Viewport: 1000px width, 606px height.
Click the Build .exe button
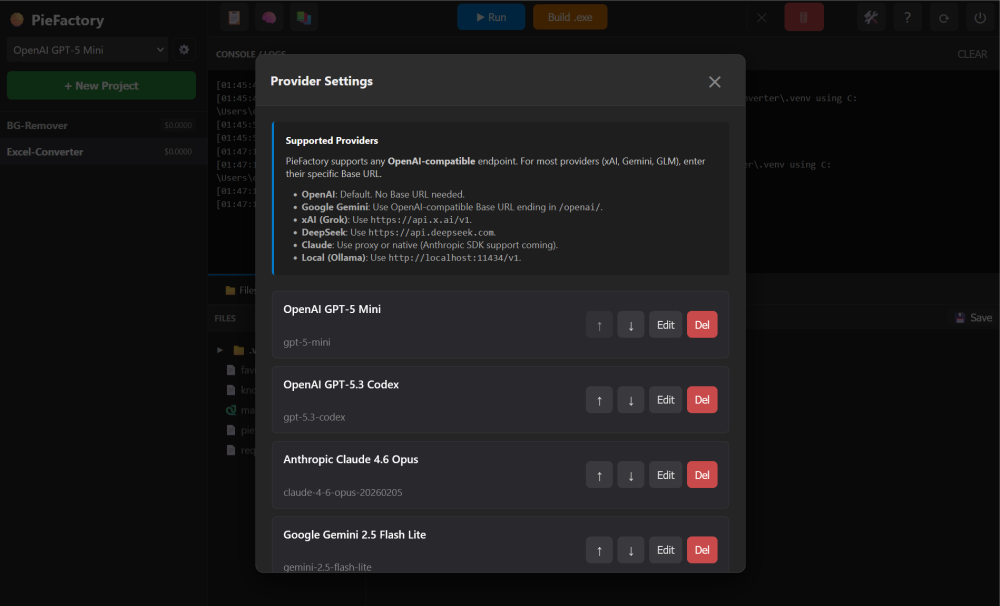coord(570,17)
